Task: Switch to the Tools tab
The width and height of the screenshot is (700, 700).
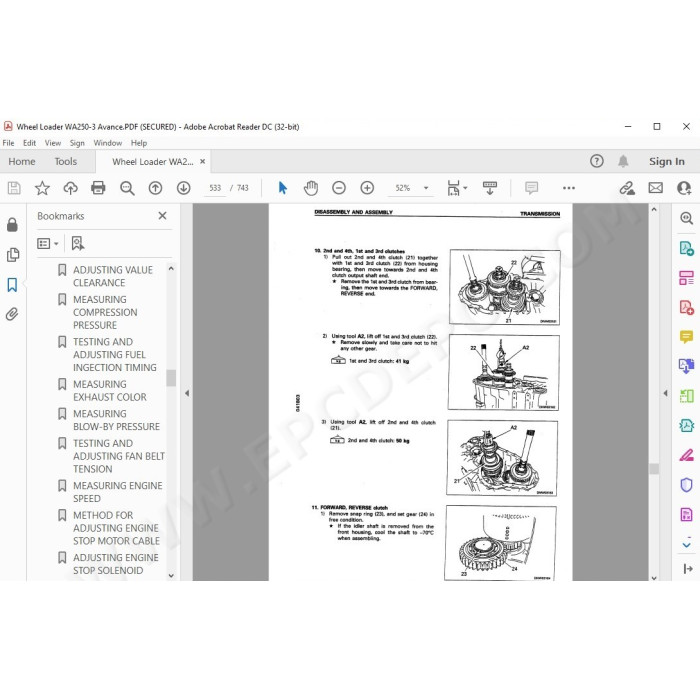Action: pos(66,162)
